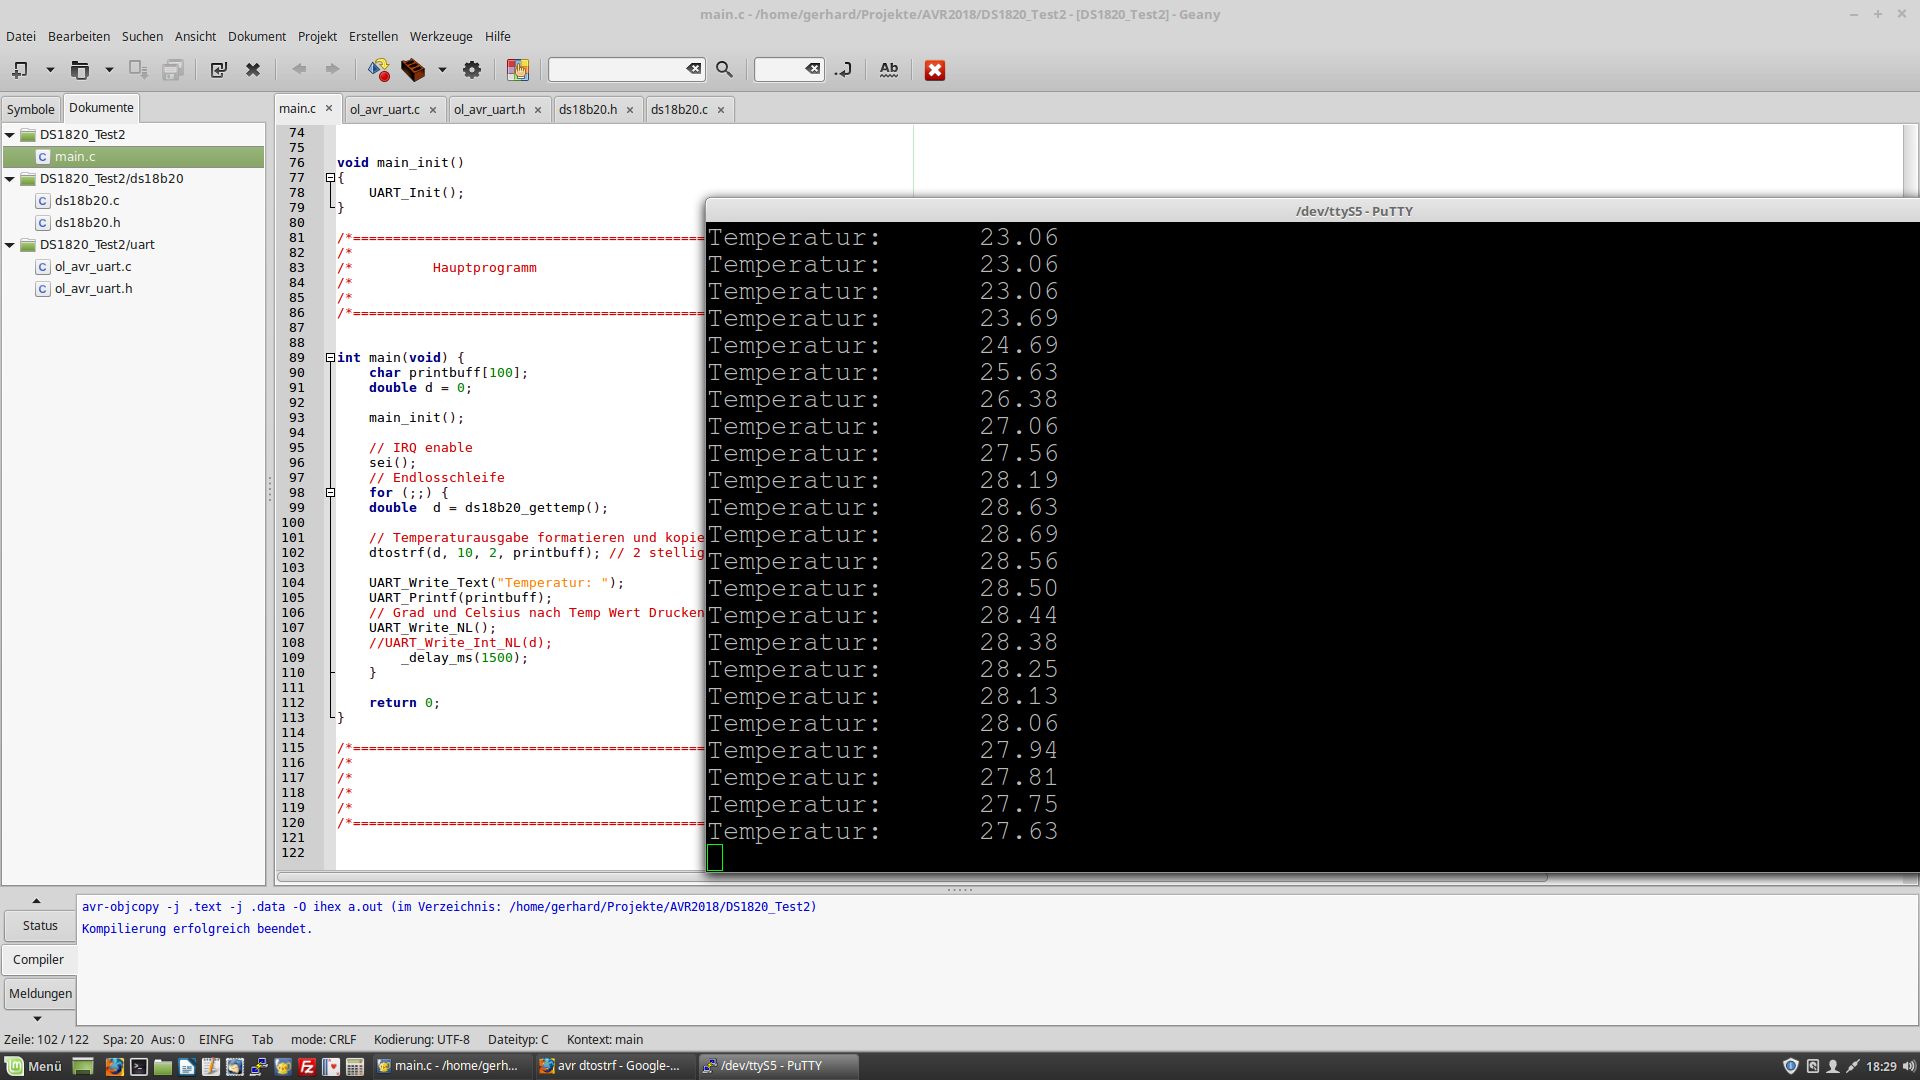Close current file with toolbar X icon
The width and height of the screenshot is (1920, 1080).
click(253, 70)
